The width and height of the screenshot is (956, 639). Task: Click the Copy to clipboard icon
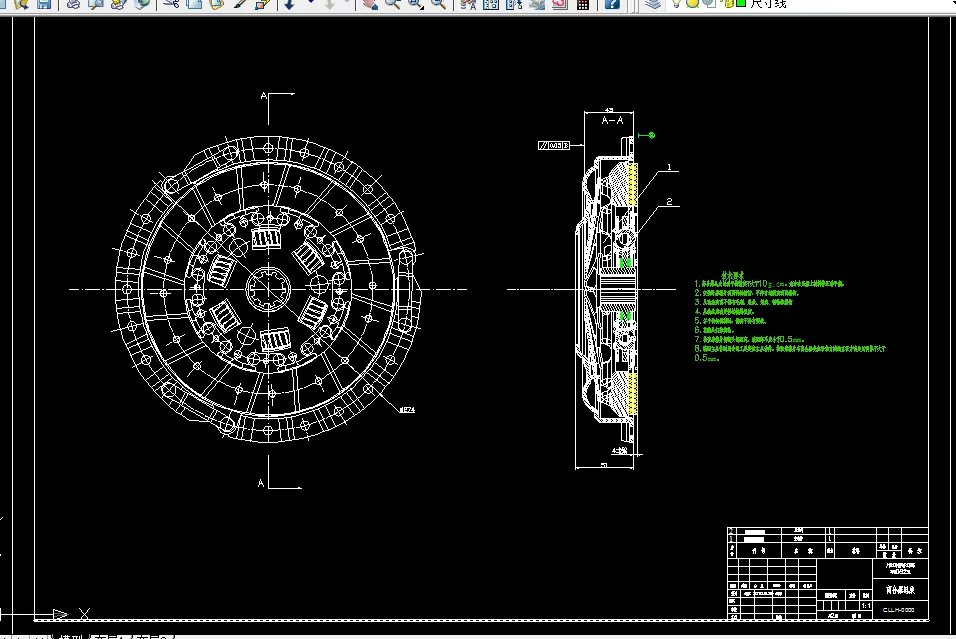194,4
